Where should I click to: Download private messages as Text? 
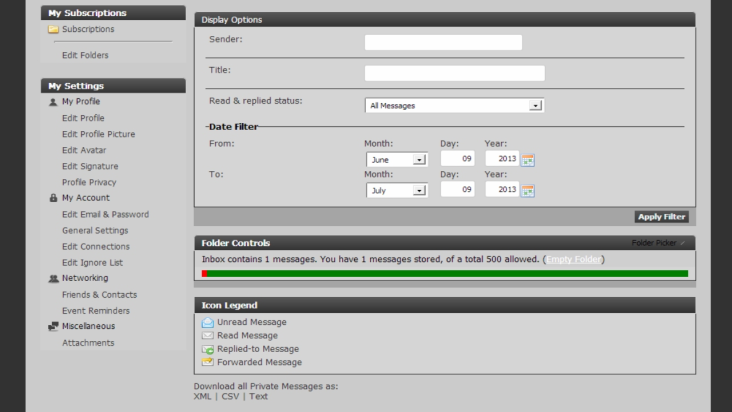(x=258, y=397)
